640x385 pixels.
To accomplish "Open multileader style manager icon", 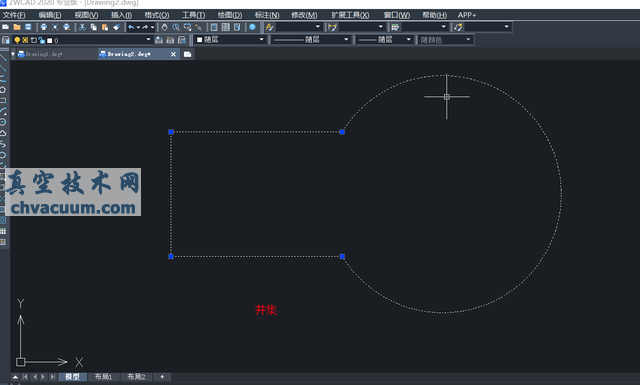I will point(458,27).
